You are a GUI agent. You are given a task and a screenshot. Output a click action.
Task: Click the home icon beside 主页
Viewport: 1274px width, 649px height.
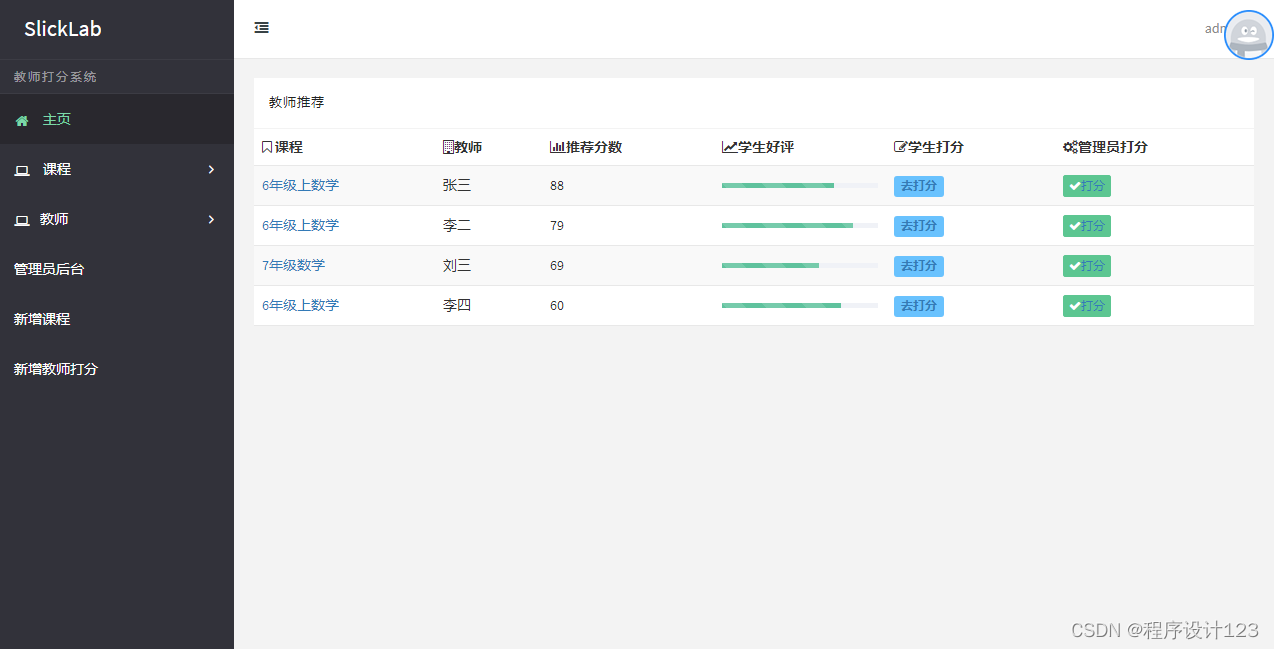pyautogui.click(x=21, y=119)
